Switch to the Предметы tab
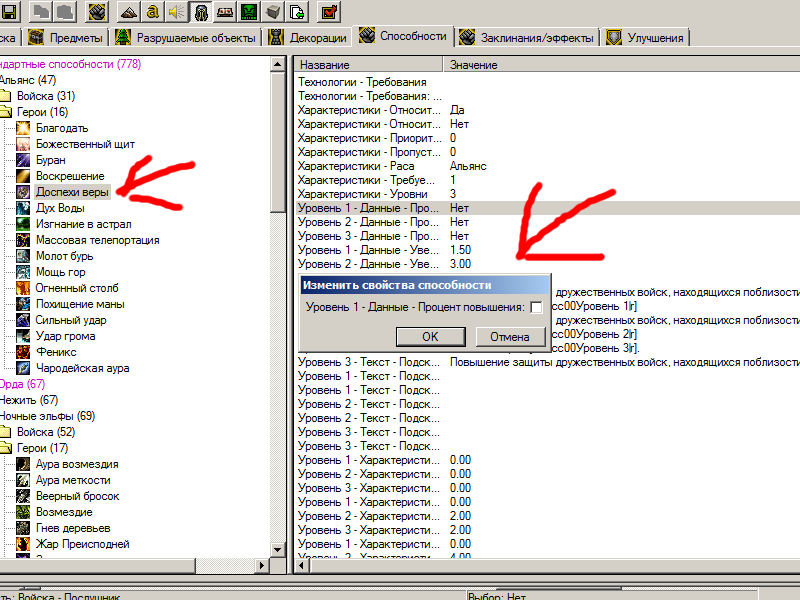800x600 pixels. tap(67, 38)
